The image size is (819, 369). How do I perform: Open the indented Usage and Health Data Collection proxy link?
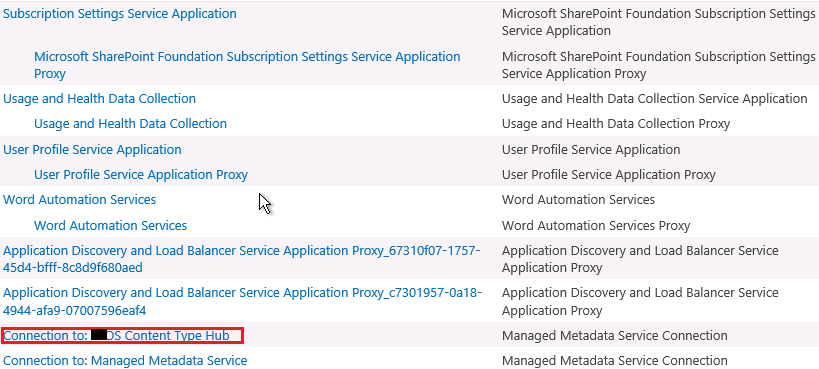[x=130, y=124]
